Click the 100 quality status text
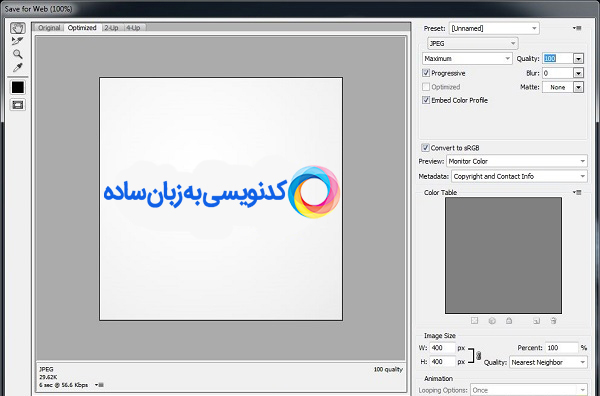Screen dimensions: 600x396 coord(388,369)
